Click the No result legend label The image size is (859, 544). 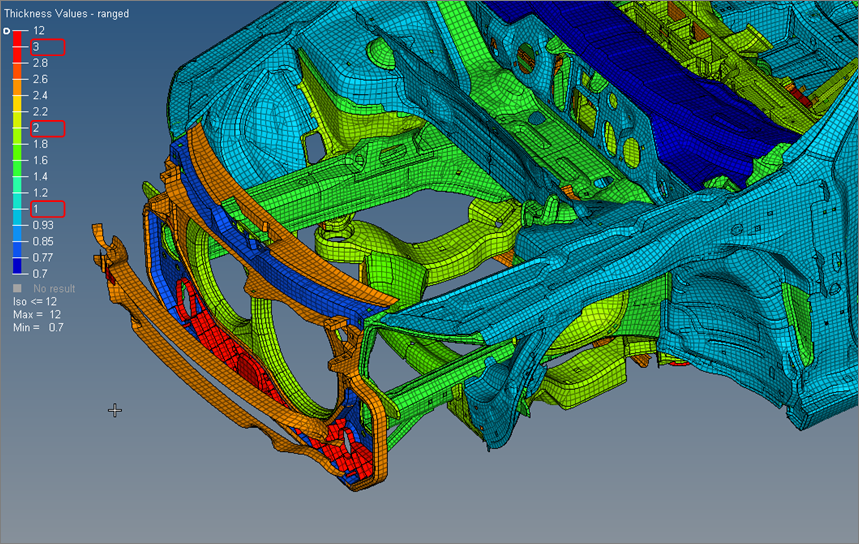[54, 289]
